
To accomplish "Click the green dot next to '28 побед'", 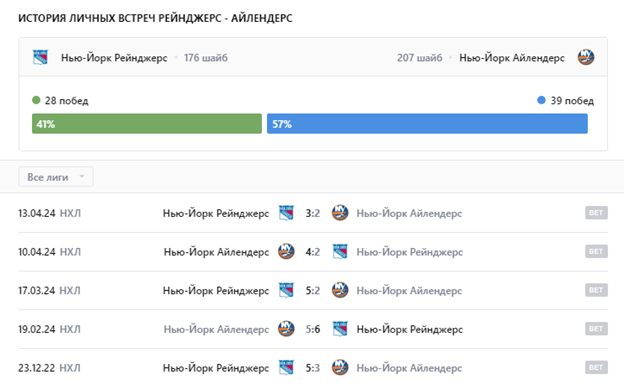I will pos(36,100).
